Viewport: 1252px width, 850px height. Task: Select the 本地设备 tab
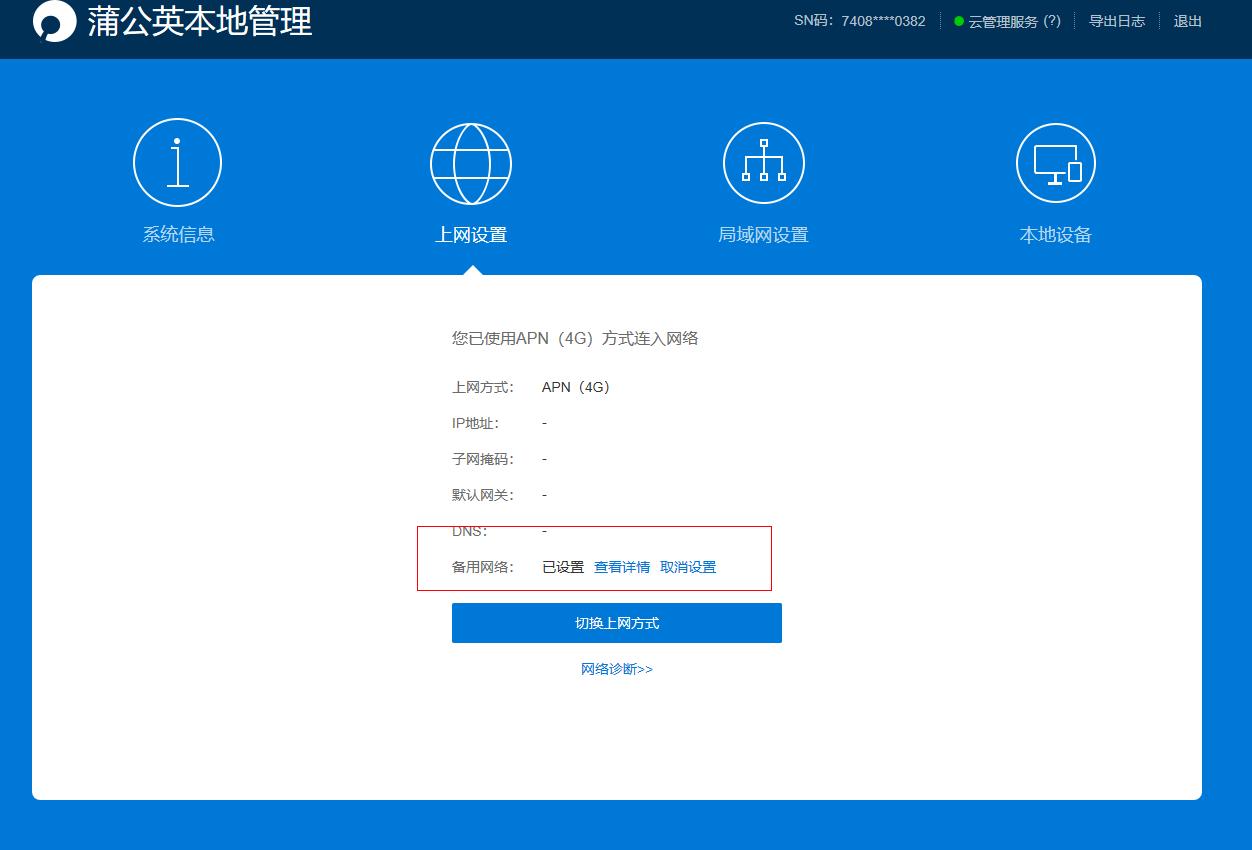click(x=1055, y=233)
